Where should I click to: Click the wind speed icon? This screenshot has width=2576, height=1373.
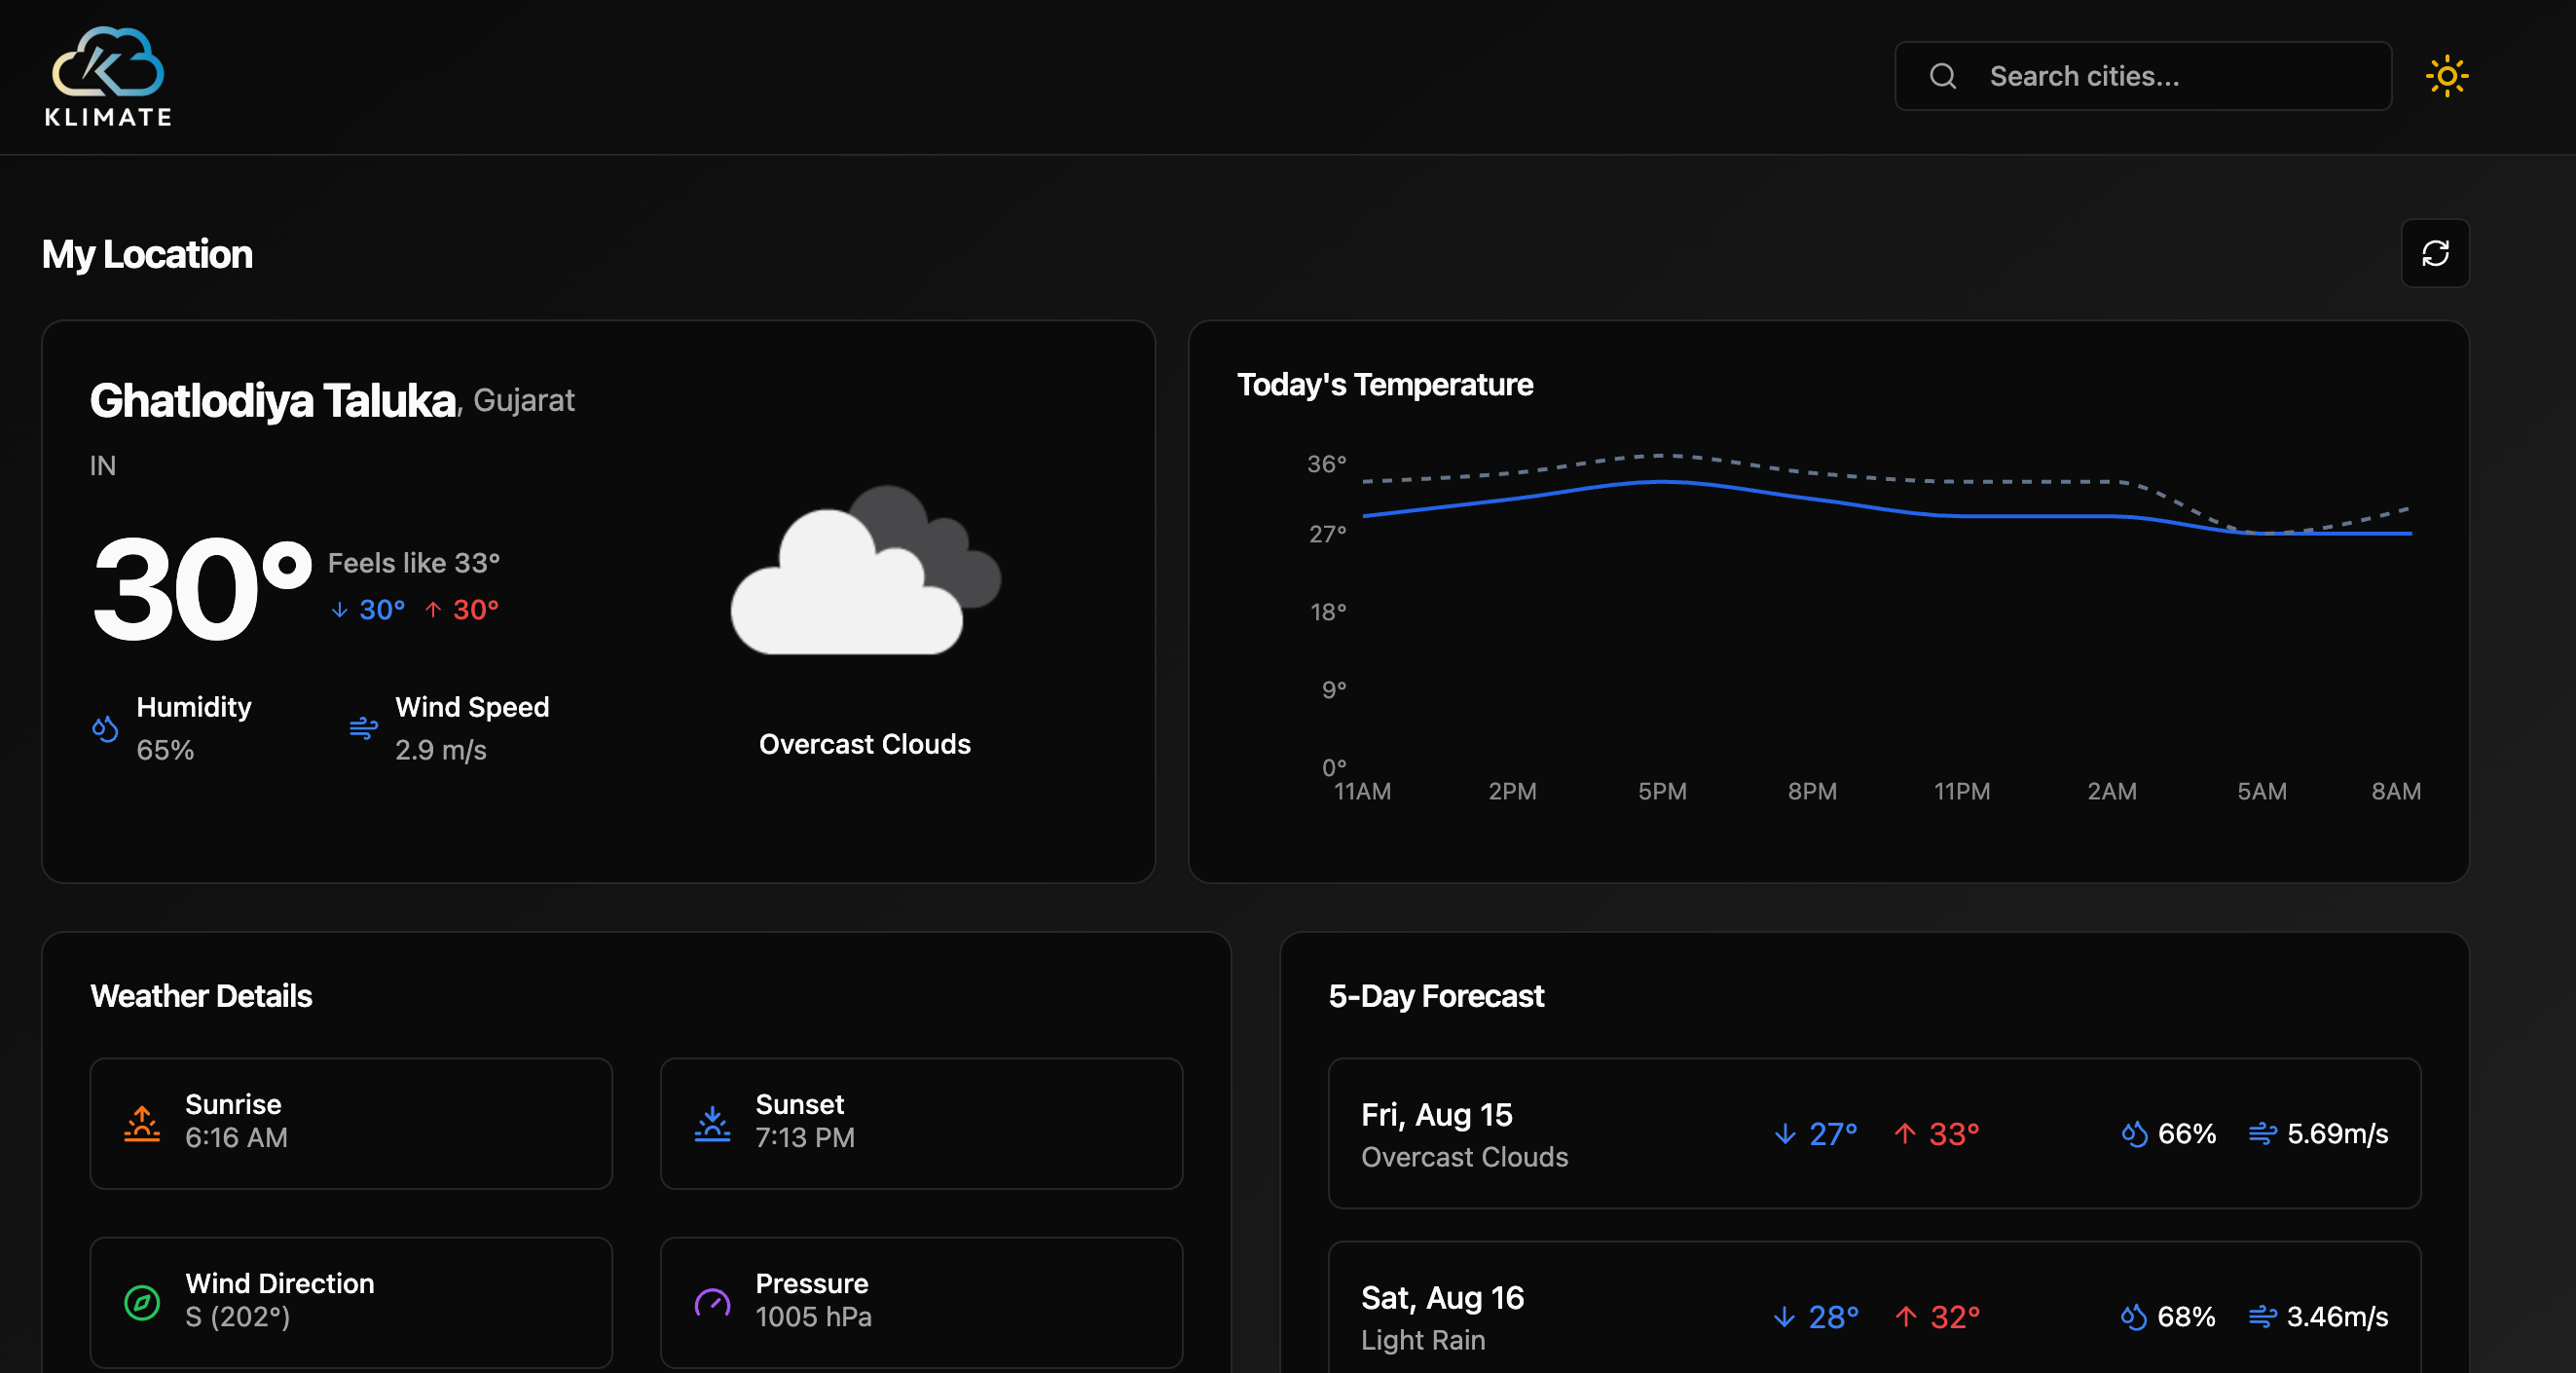coord(362,729)
